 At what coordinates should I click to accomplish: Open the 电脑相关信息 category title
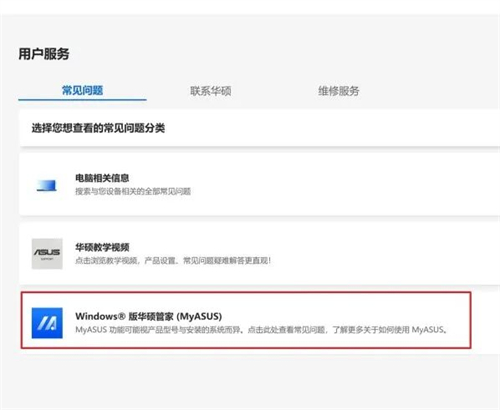click(x=102, y=178)
